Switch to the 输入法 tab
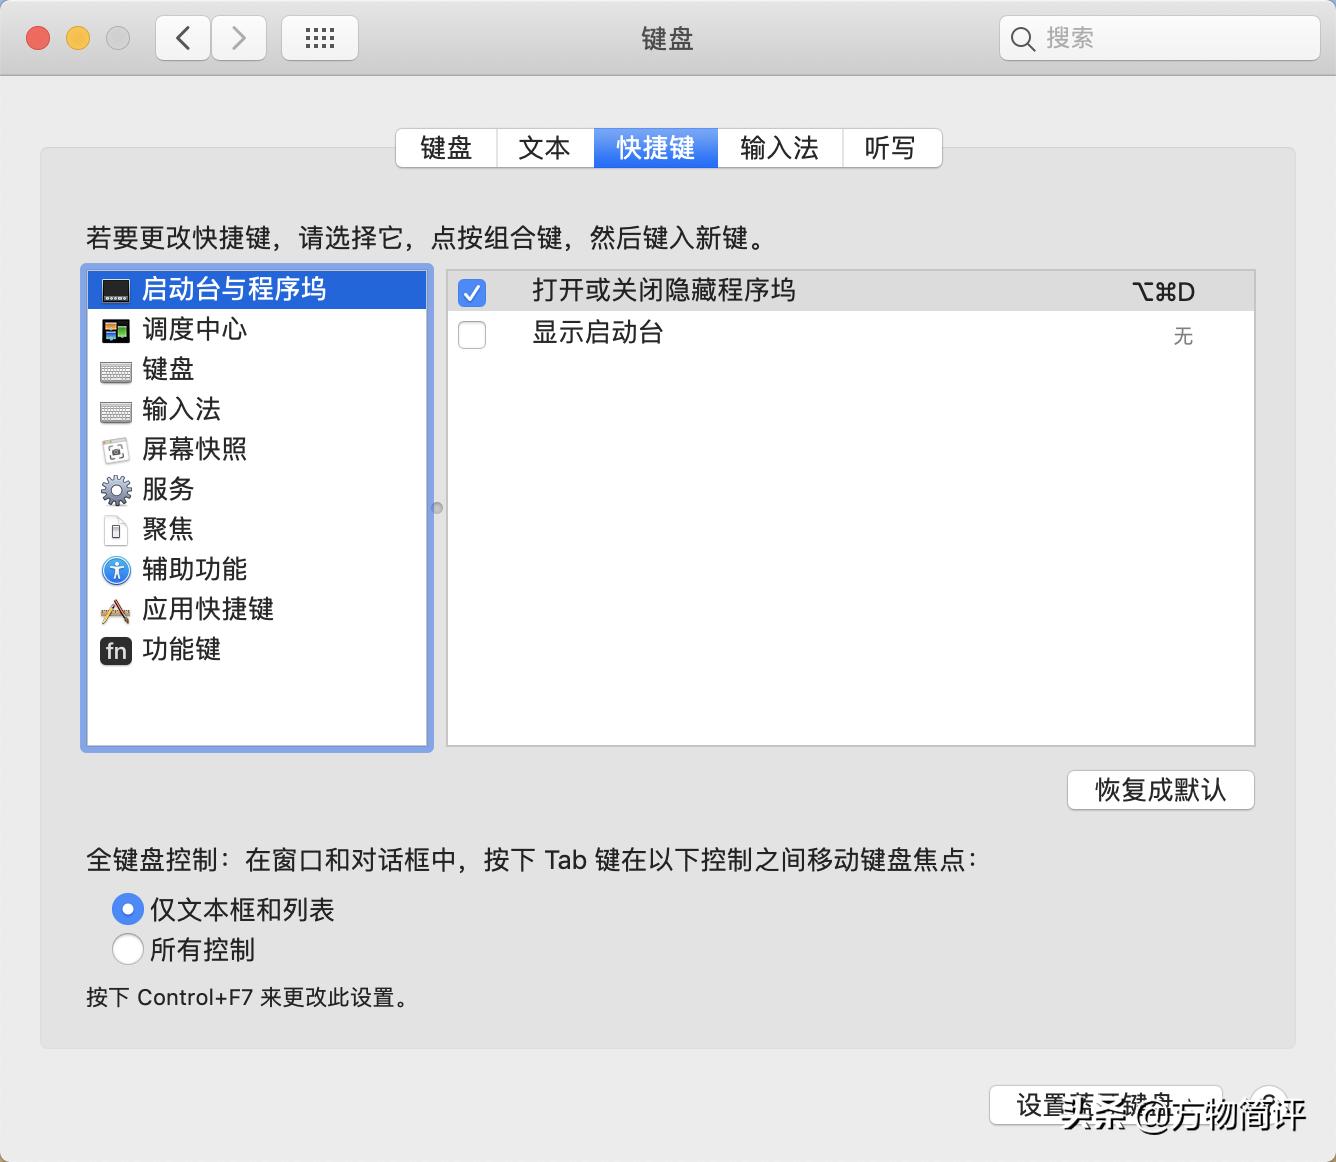Viewport: 1336px width, 1162px height. 780,148
